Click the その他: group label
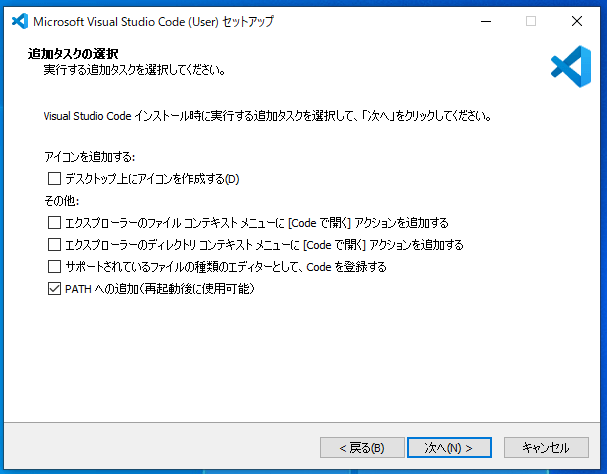The height and width of the screenshot is (474, 607). [63, 201]
